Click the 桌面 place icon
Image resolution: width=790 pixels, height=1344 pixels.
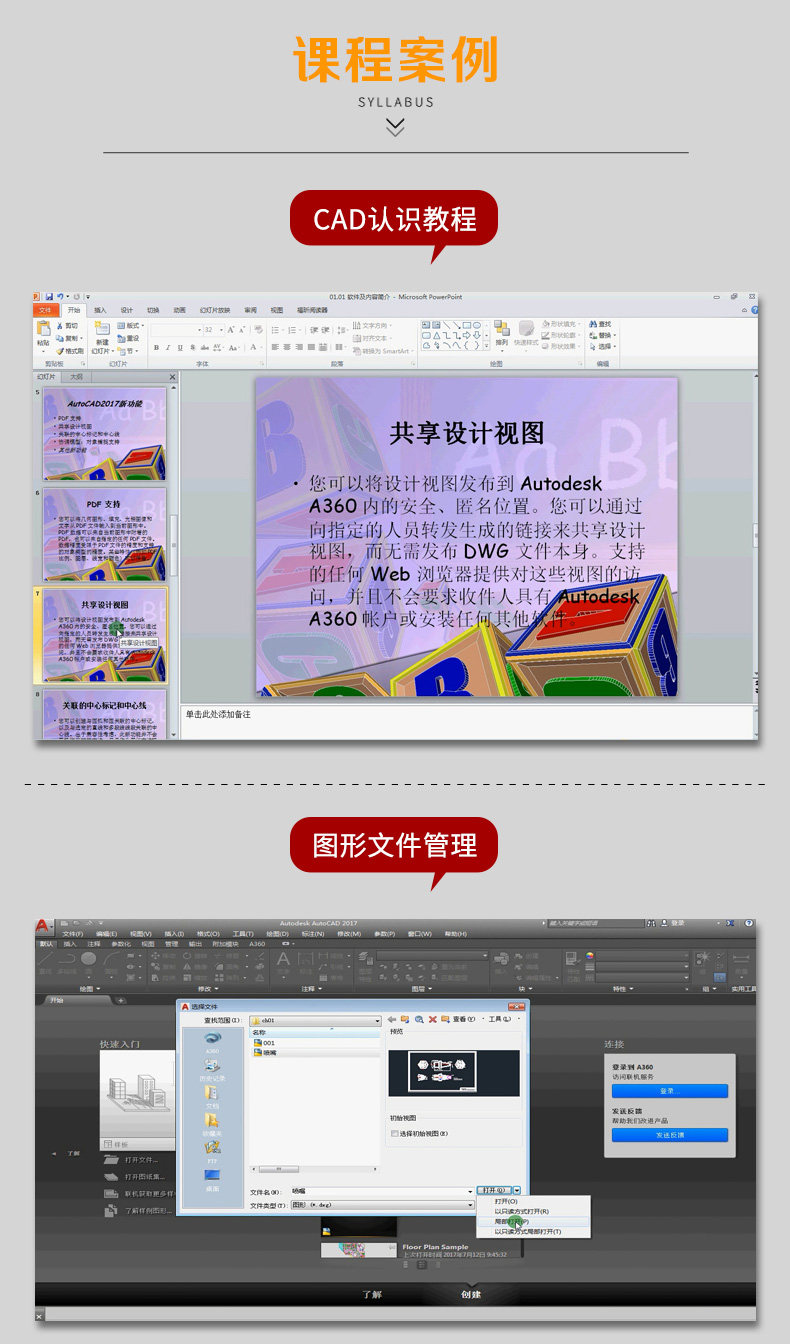pyautogui.click(x=212, y=1180)
